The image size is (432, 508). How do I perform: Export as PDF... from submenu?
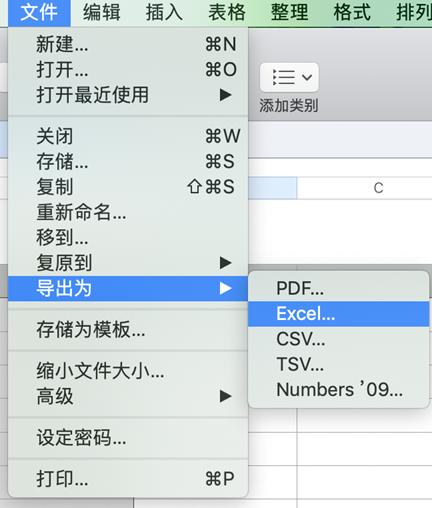[x=339, y=288]
